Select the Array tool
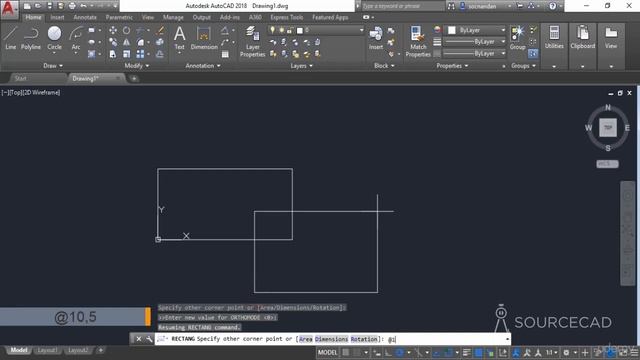This screenshot has width=640, height=360. tap(140, 54)
